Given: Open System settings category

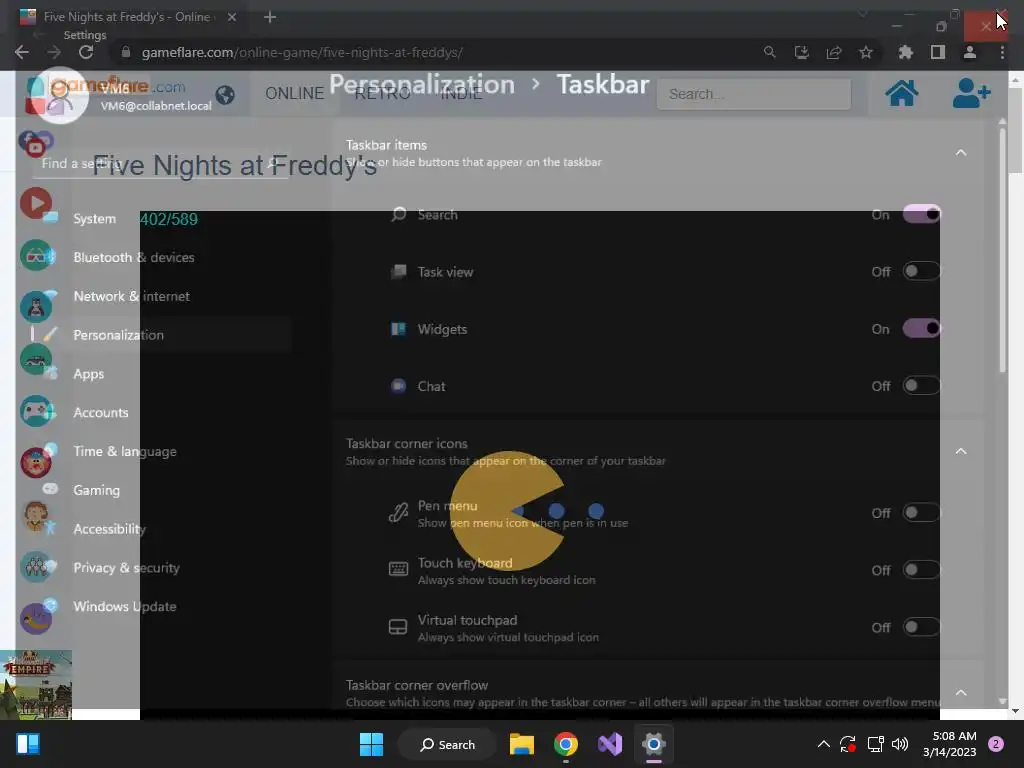Looking at the screenshot, I should (x=160, y=219).
